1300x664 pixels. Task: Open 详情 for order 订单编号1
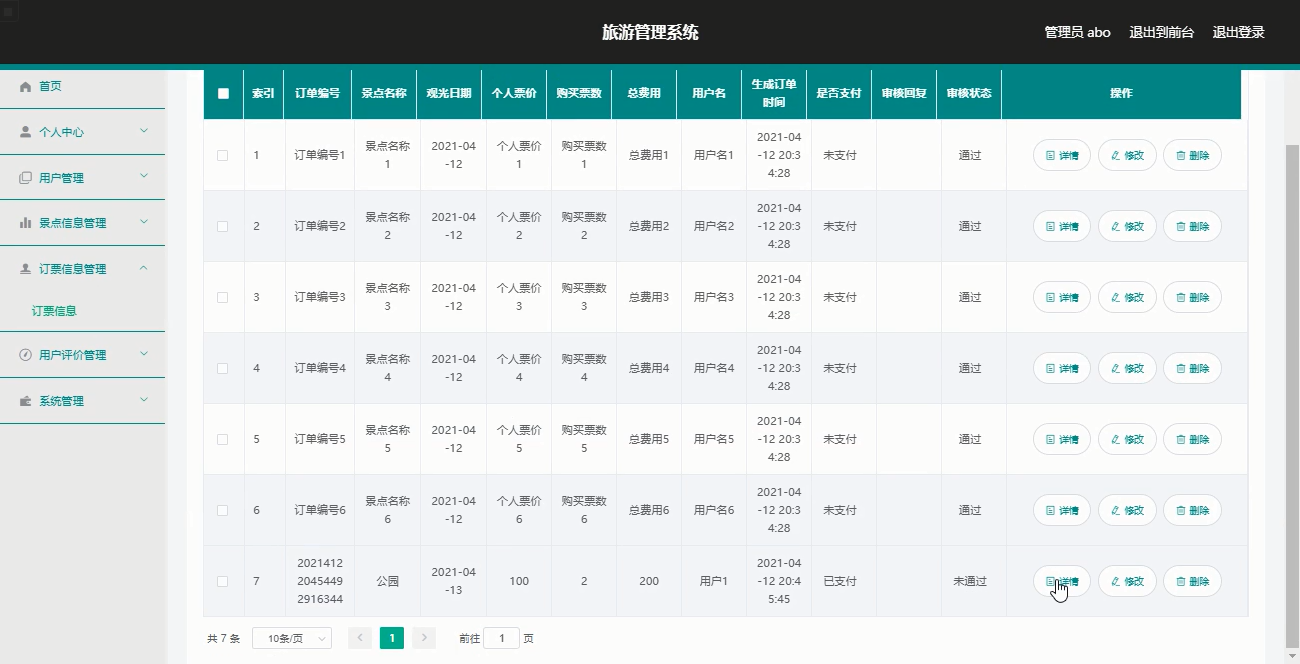1062,155
